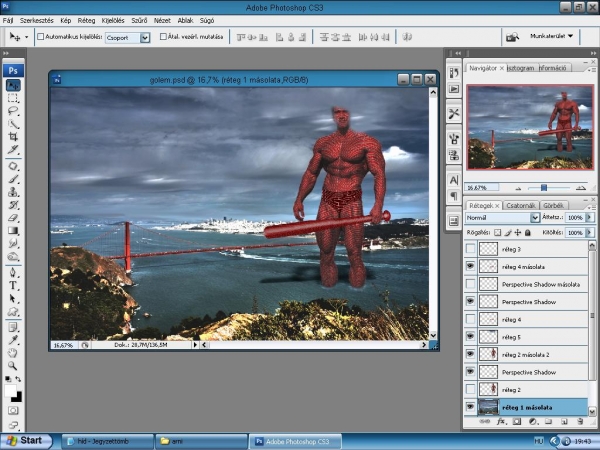Show the réteg 4 layer
Viewport: 600px width, 450px height.
(x=470, y=319)
